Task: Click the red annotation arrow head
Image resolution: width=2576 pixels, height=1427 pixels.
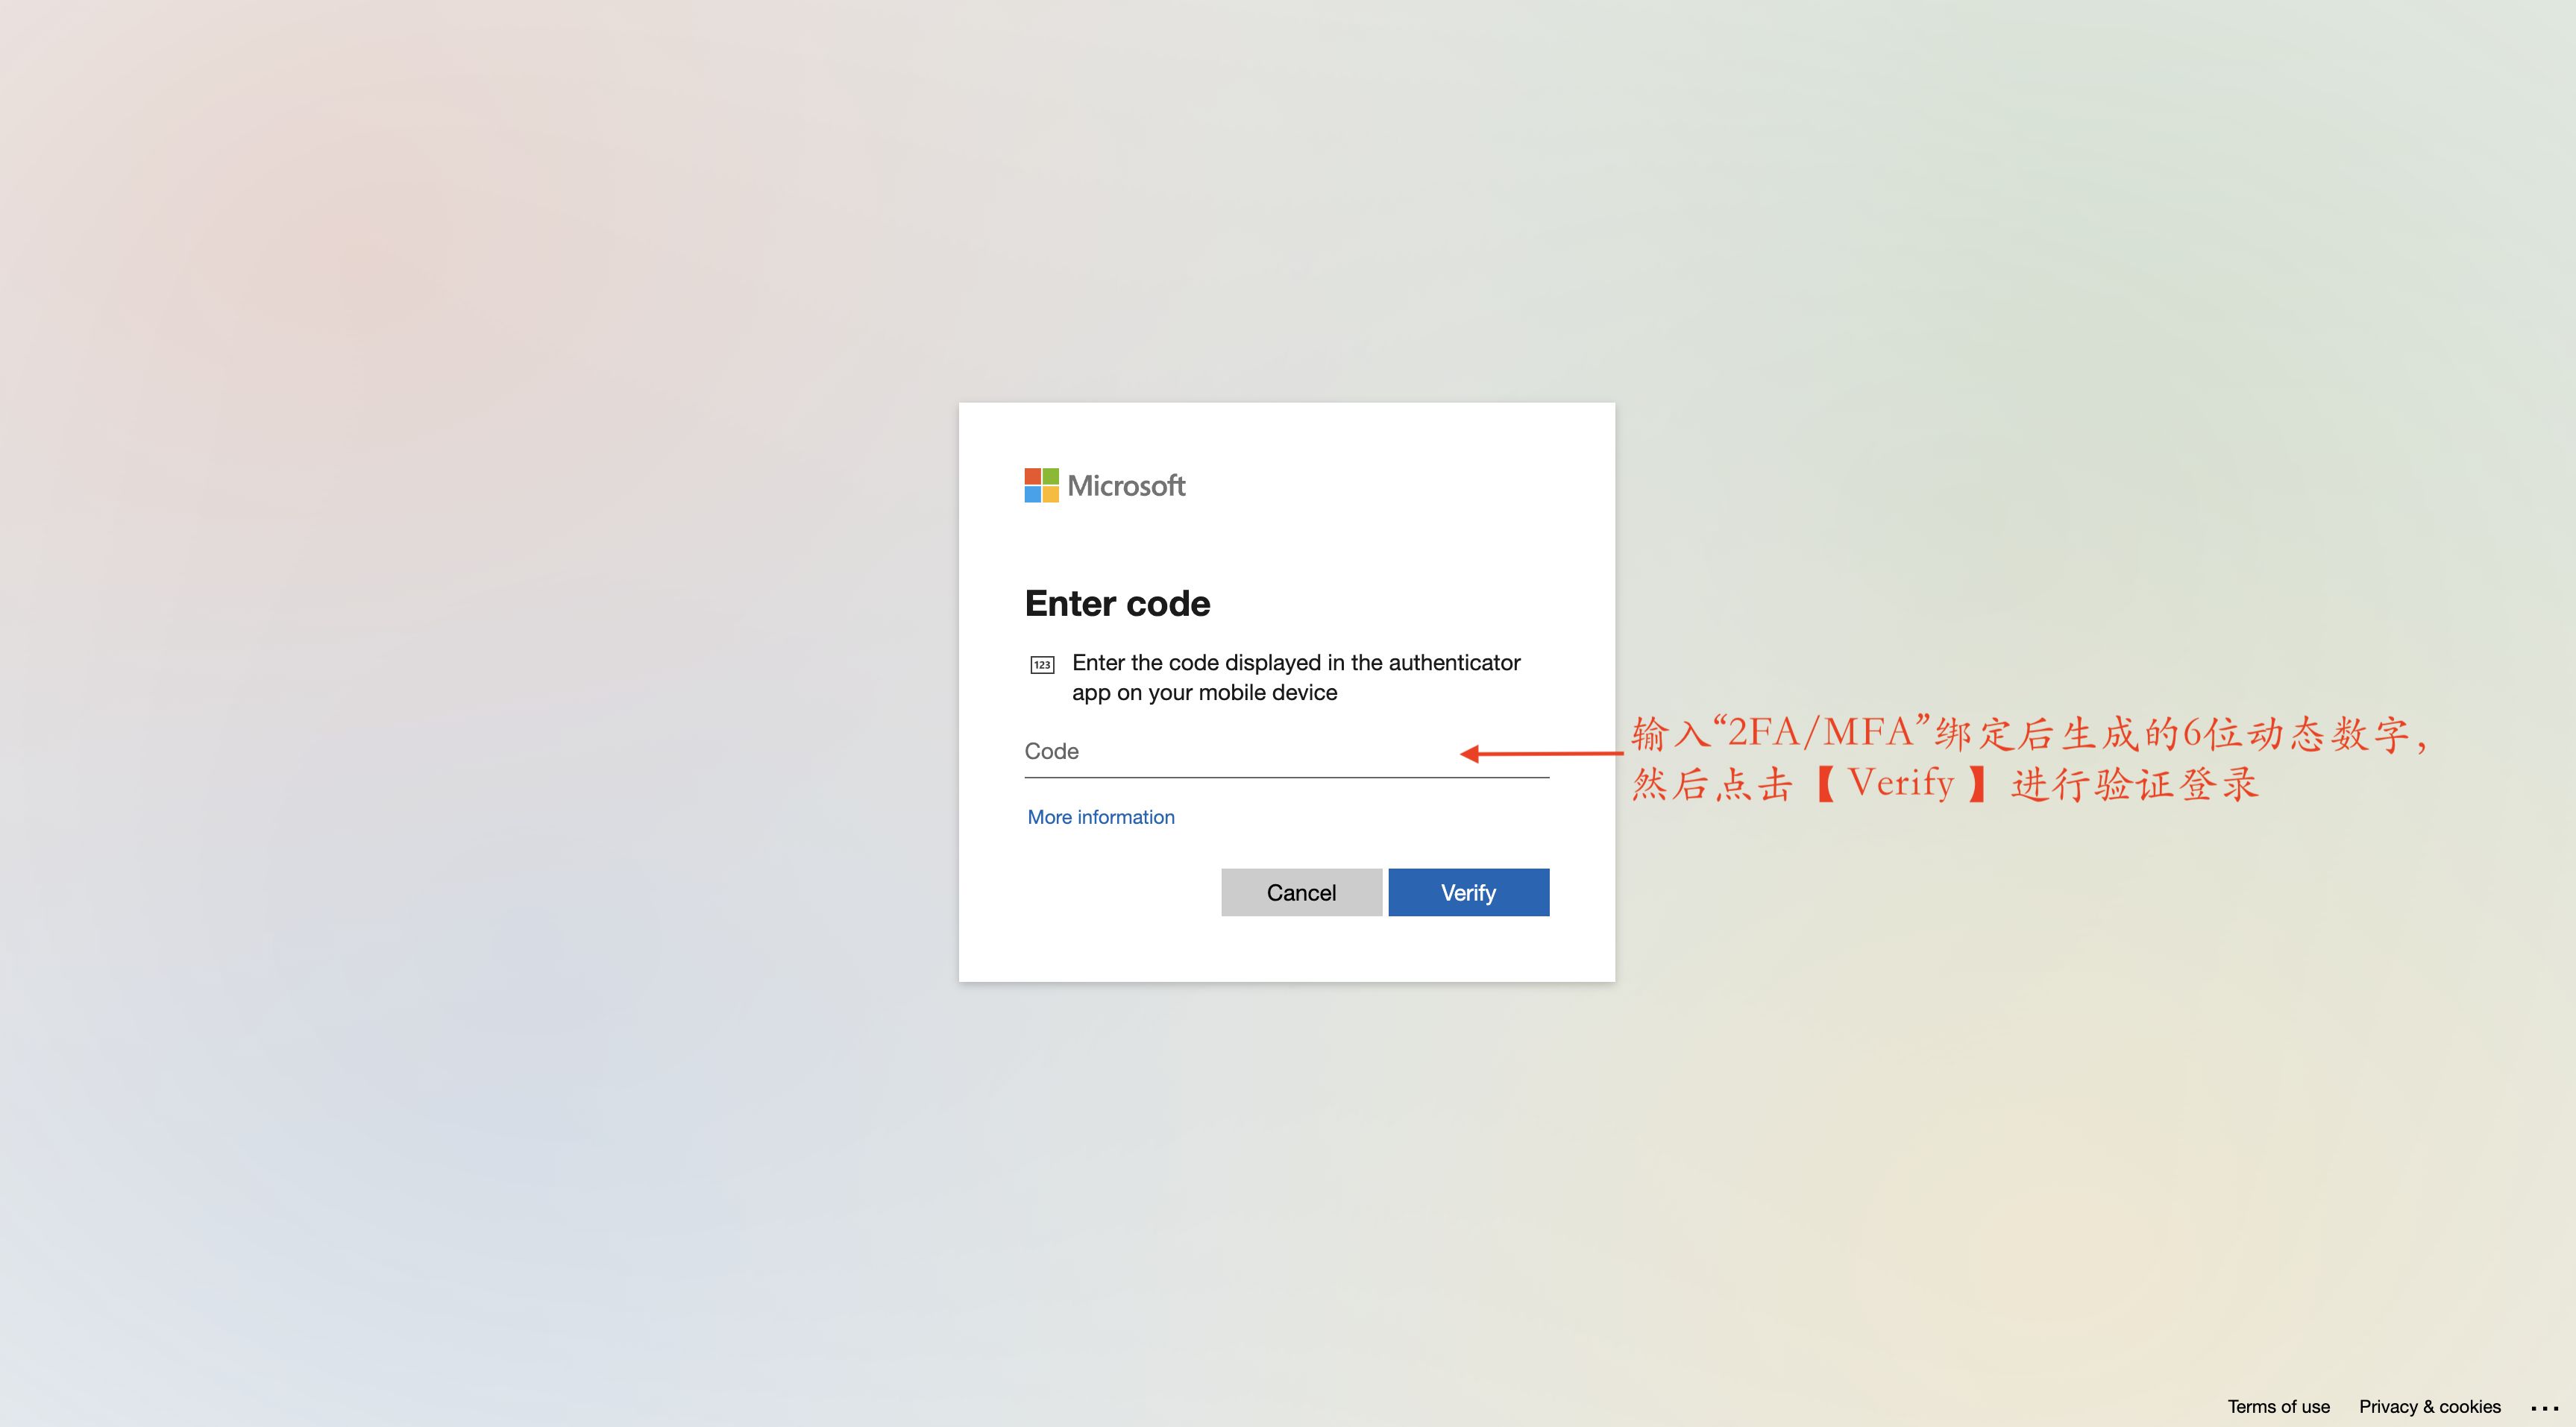Action: click(1470, 754)
